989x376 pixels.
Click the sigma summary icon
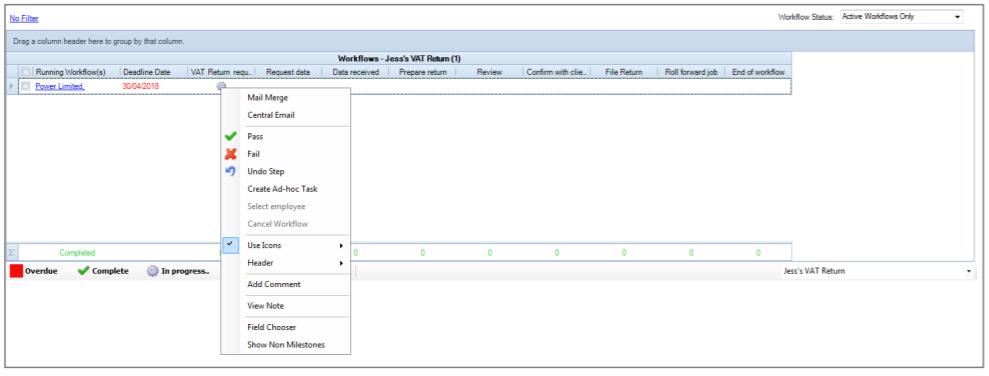point(11,253)
